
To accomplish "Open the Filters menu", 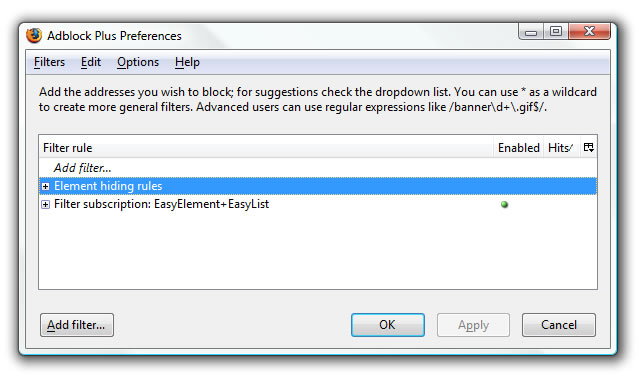I will 49,62.
